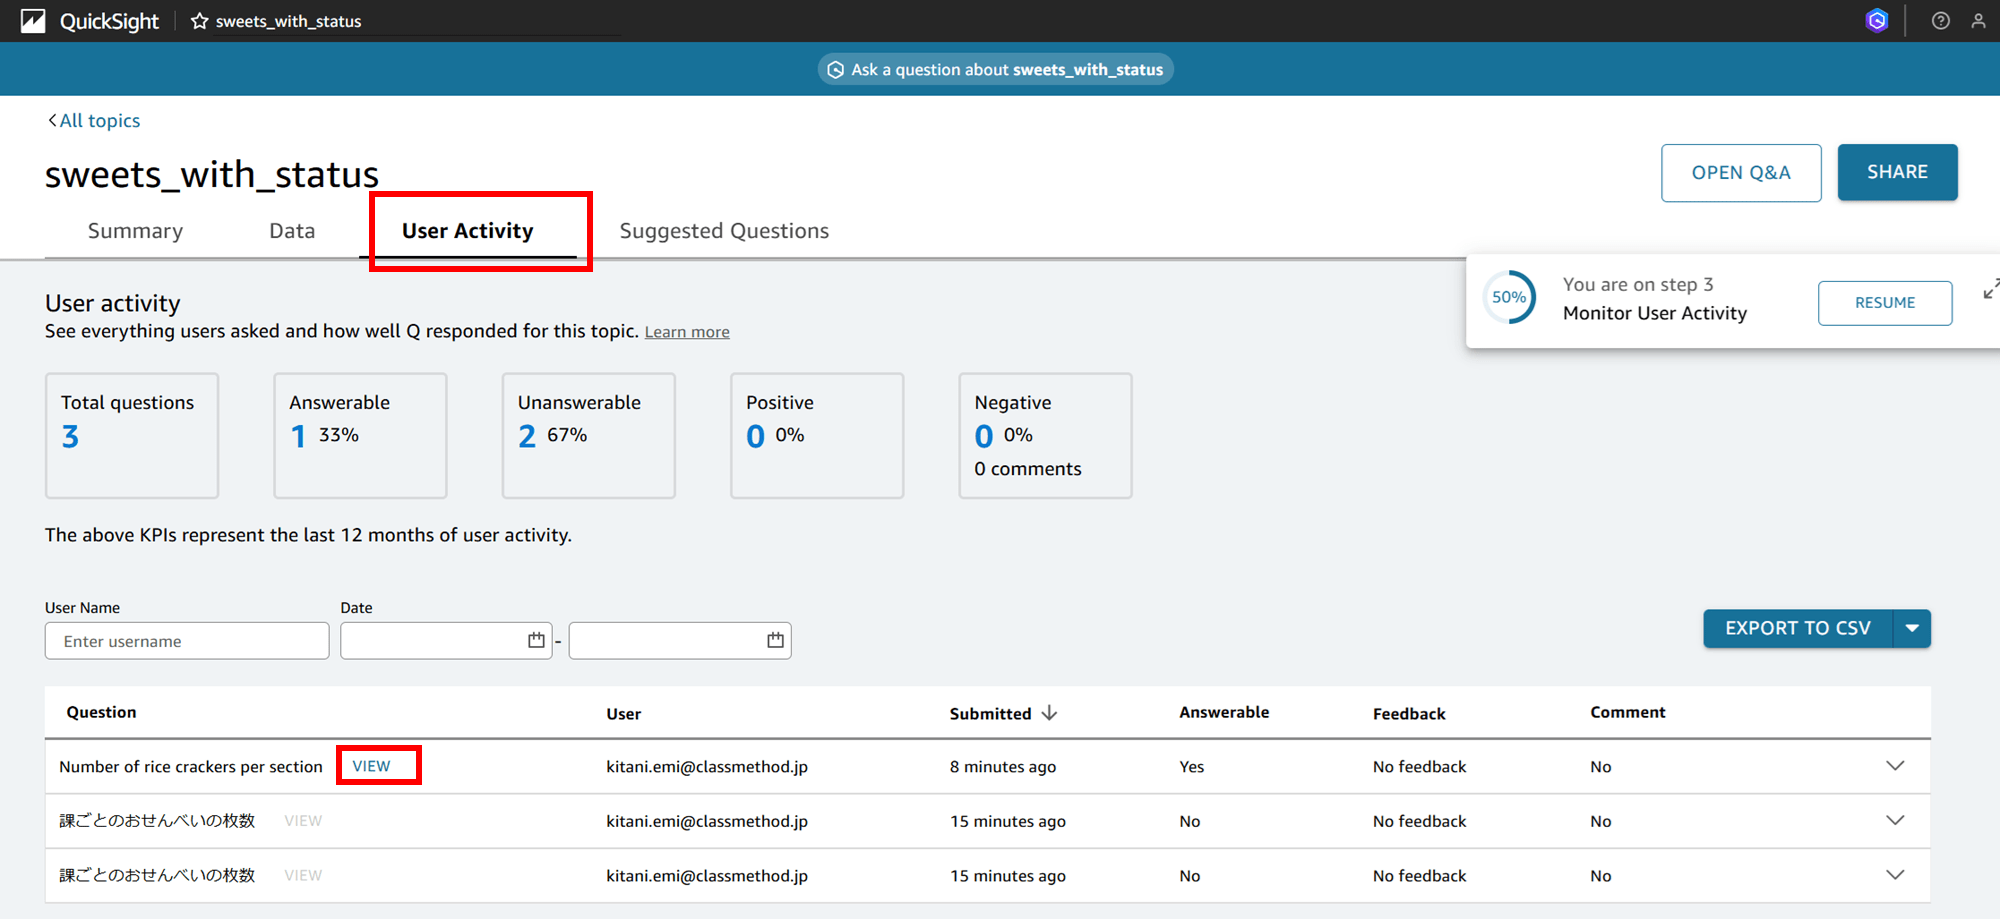Click the Question column header

tap(101, 712)
